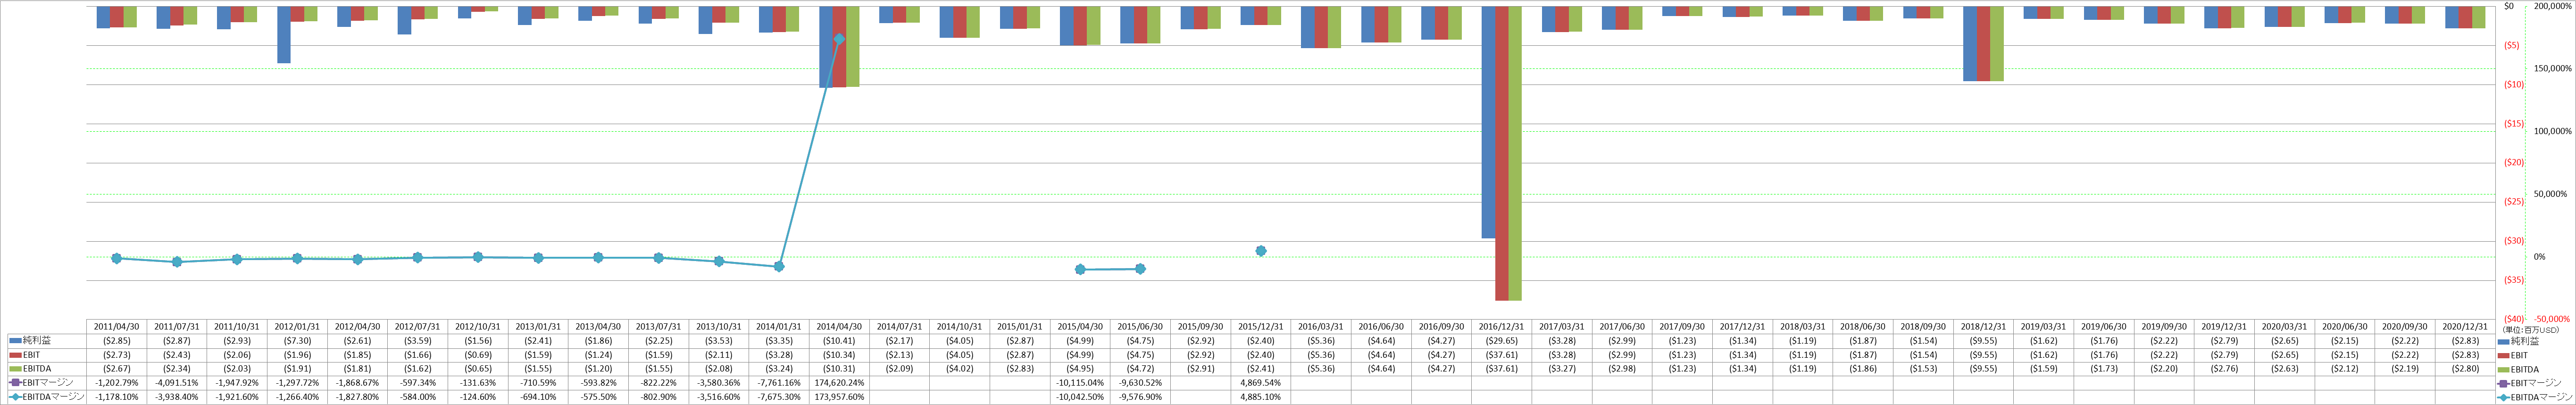This screenshot has width=2576, height=405.
Task: Select 純利益 cell ($29.65) for 2016/12/31
Action: [x=1501, y=341]
